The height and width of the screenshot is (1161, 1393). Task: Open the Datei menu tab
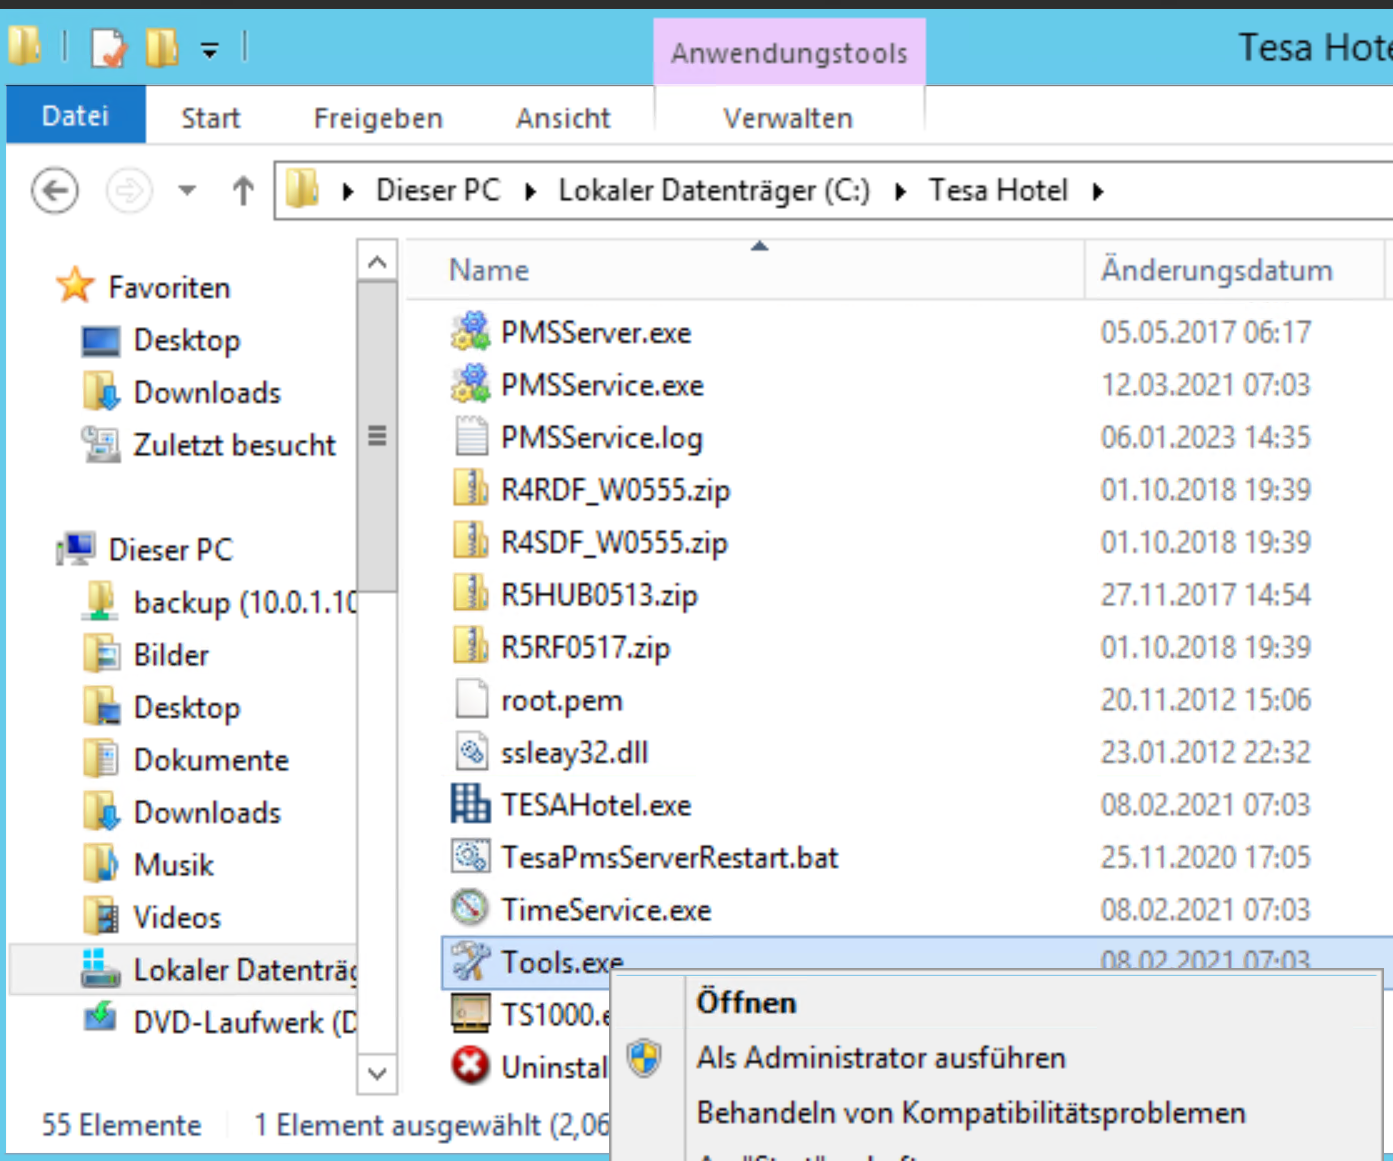point(76,115)
